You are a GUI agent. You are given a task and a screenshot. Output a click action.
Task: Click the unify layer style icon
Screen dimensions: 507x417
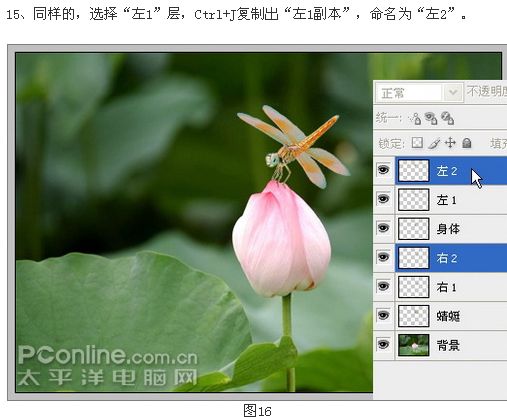click(x=447, y=118)
